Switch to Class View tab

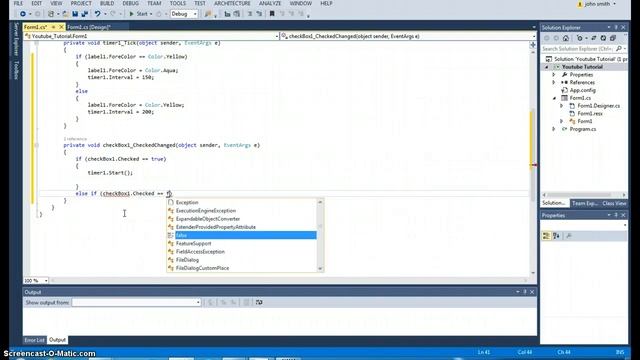click(x=614, y=203)
